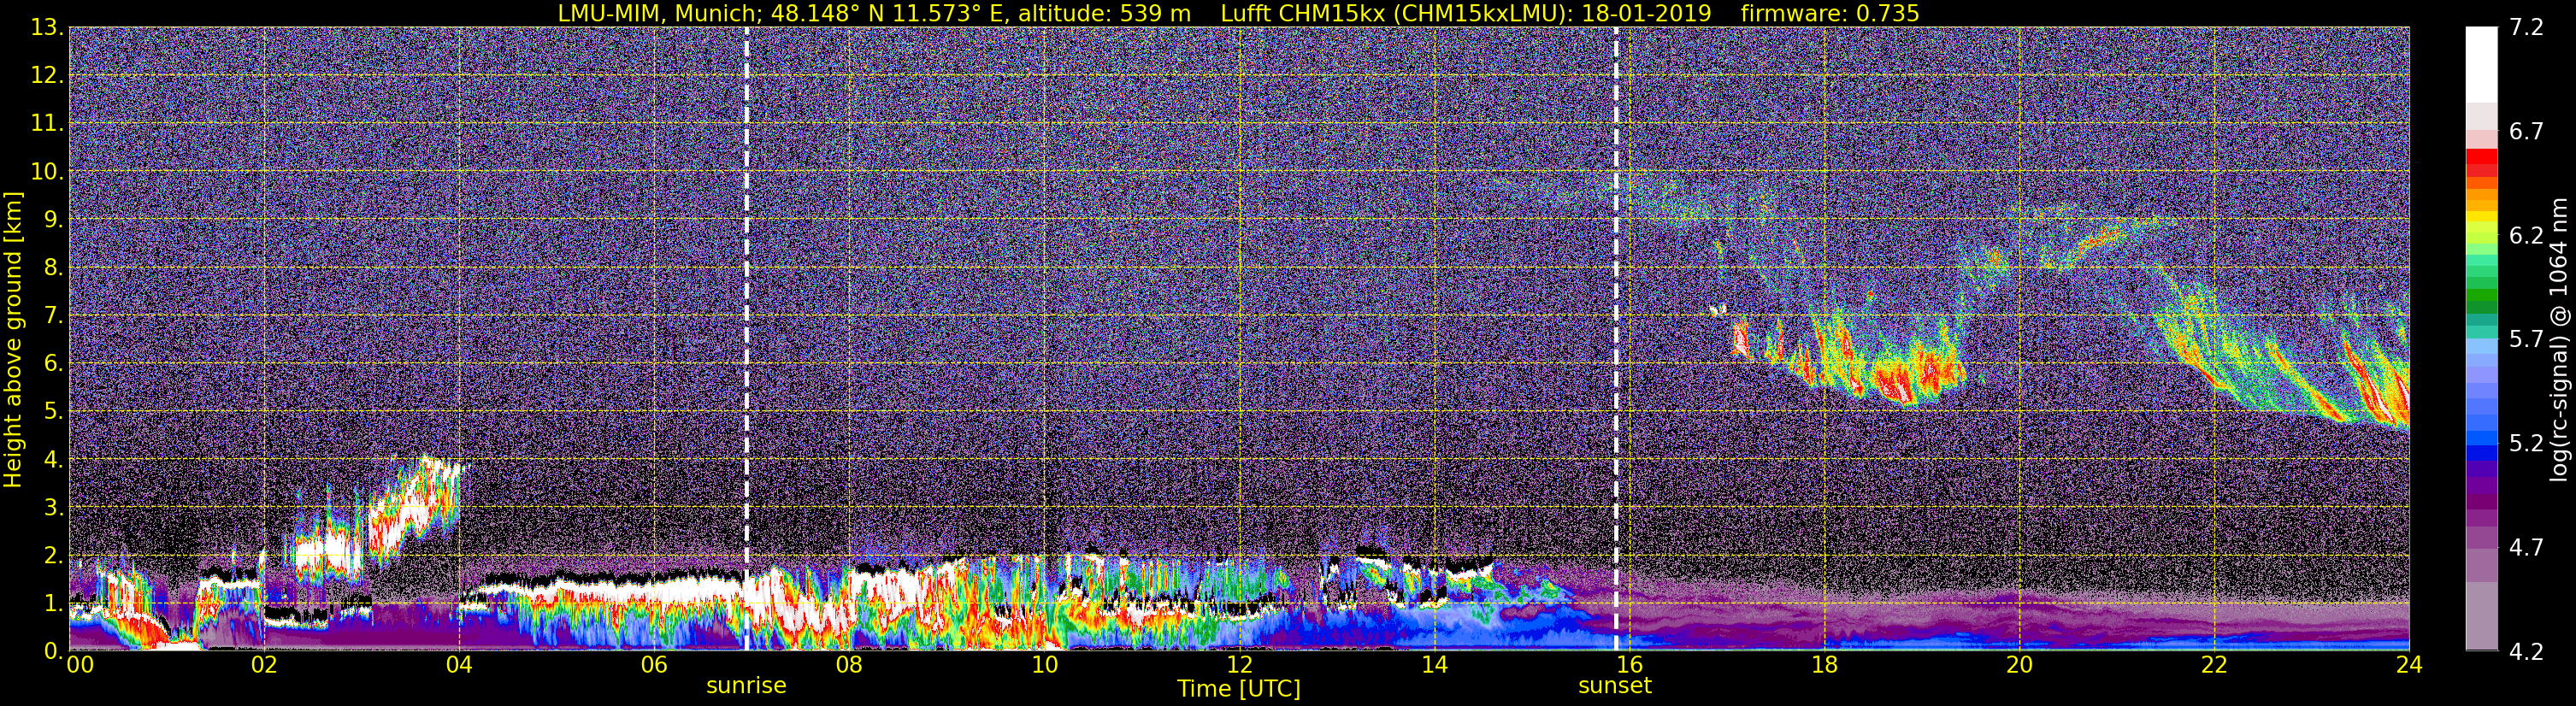Click the time axis tick label 14
Viewport: 2576px width, 706px height.
[x=1434, y=665]
